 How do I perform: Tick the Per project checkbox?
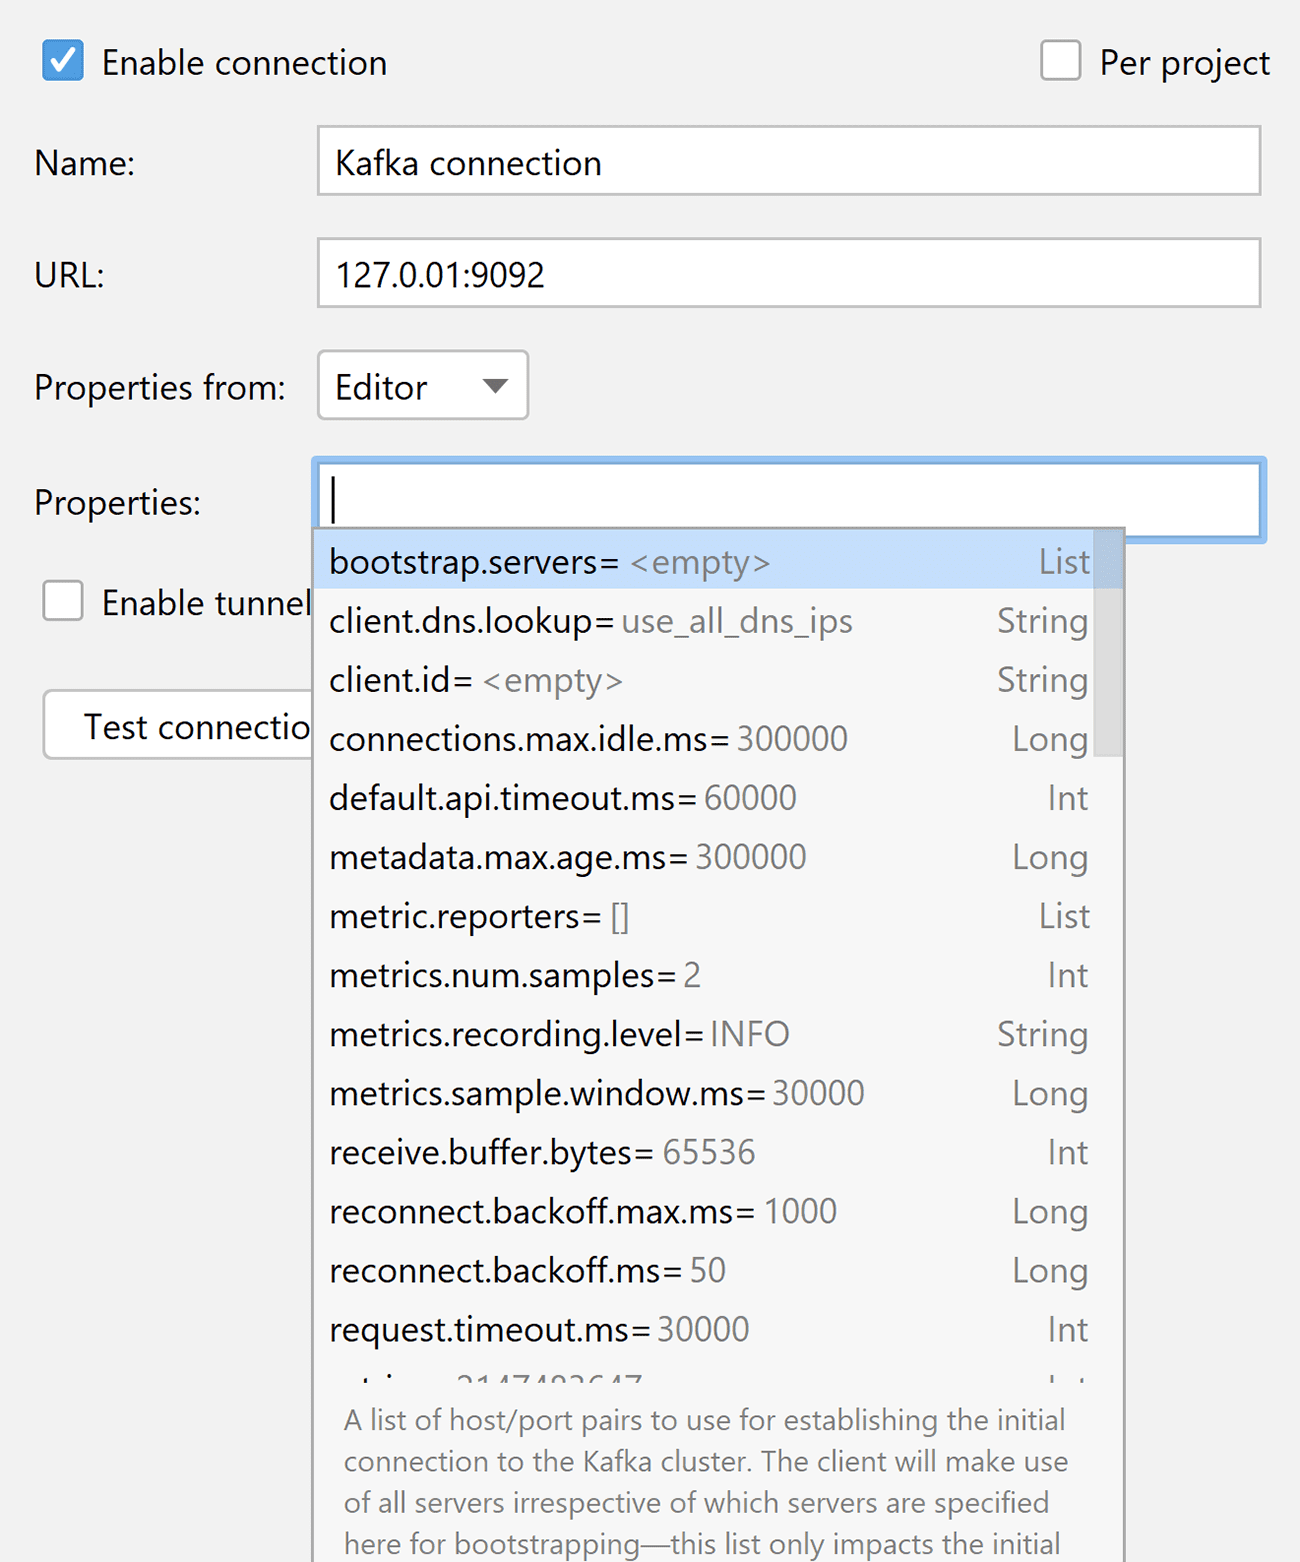1060,60
